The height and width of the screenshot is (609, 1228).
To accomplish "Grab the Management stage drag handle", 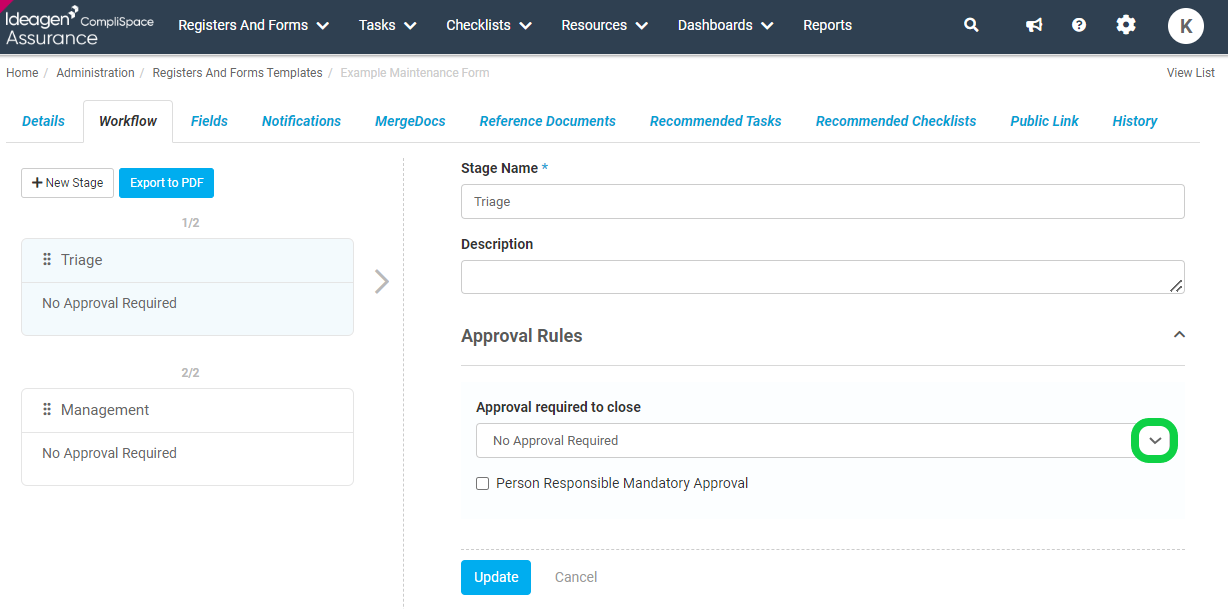I will [x=47, y=410].
